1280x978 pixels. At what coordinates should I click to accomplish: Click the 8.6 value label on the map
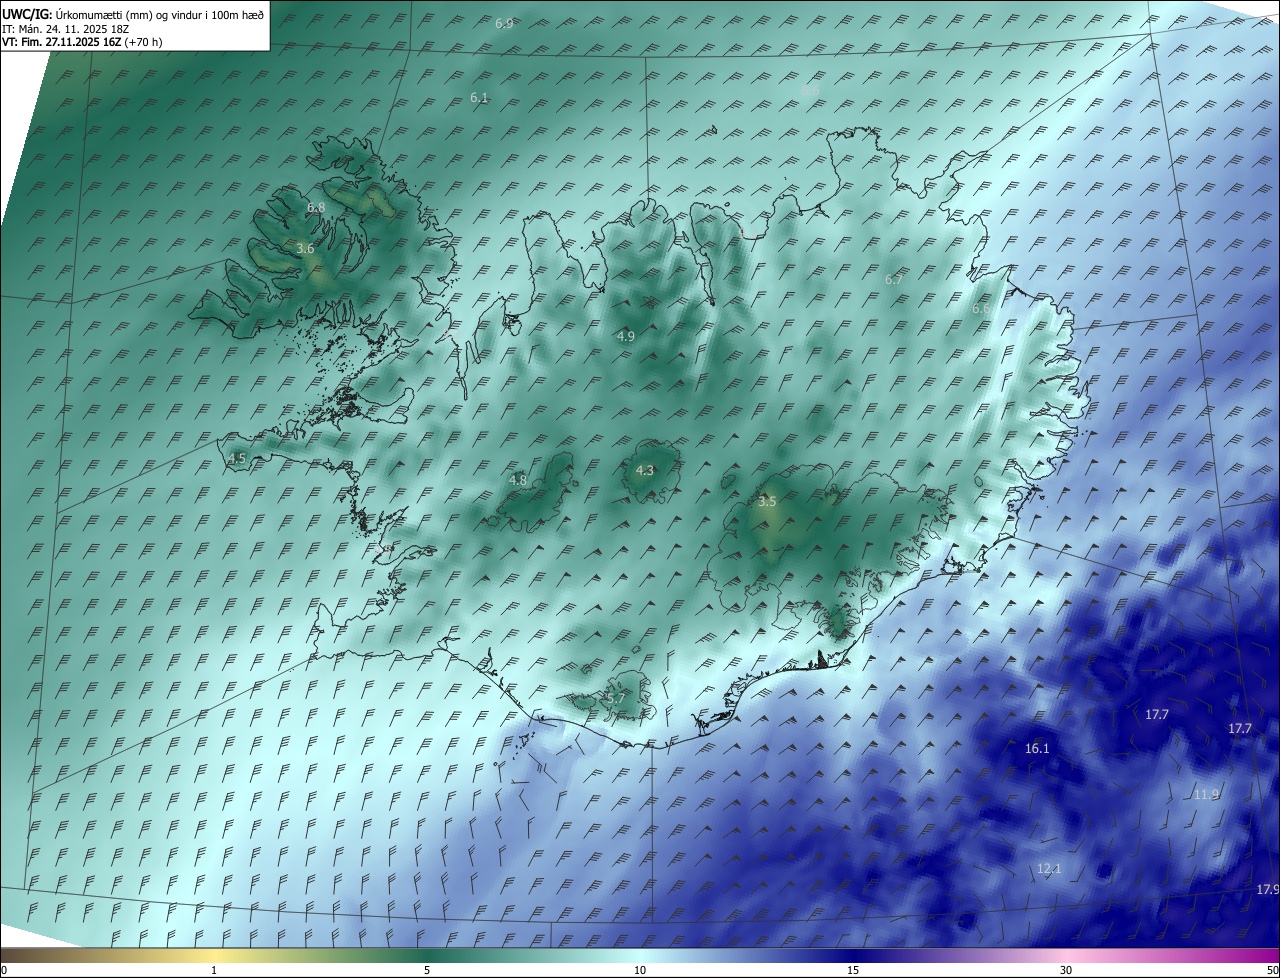pos(810,91)
